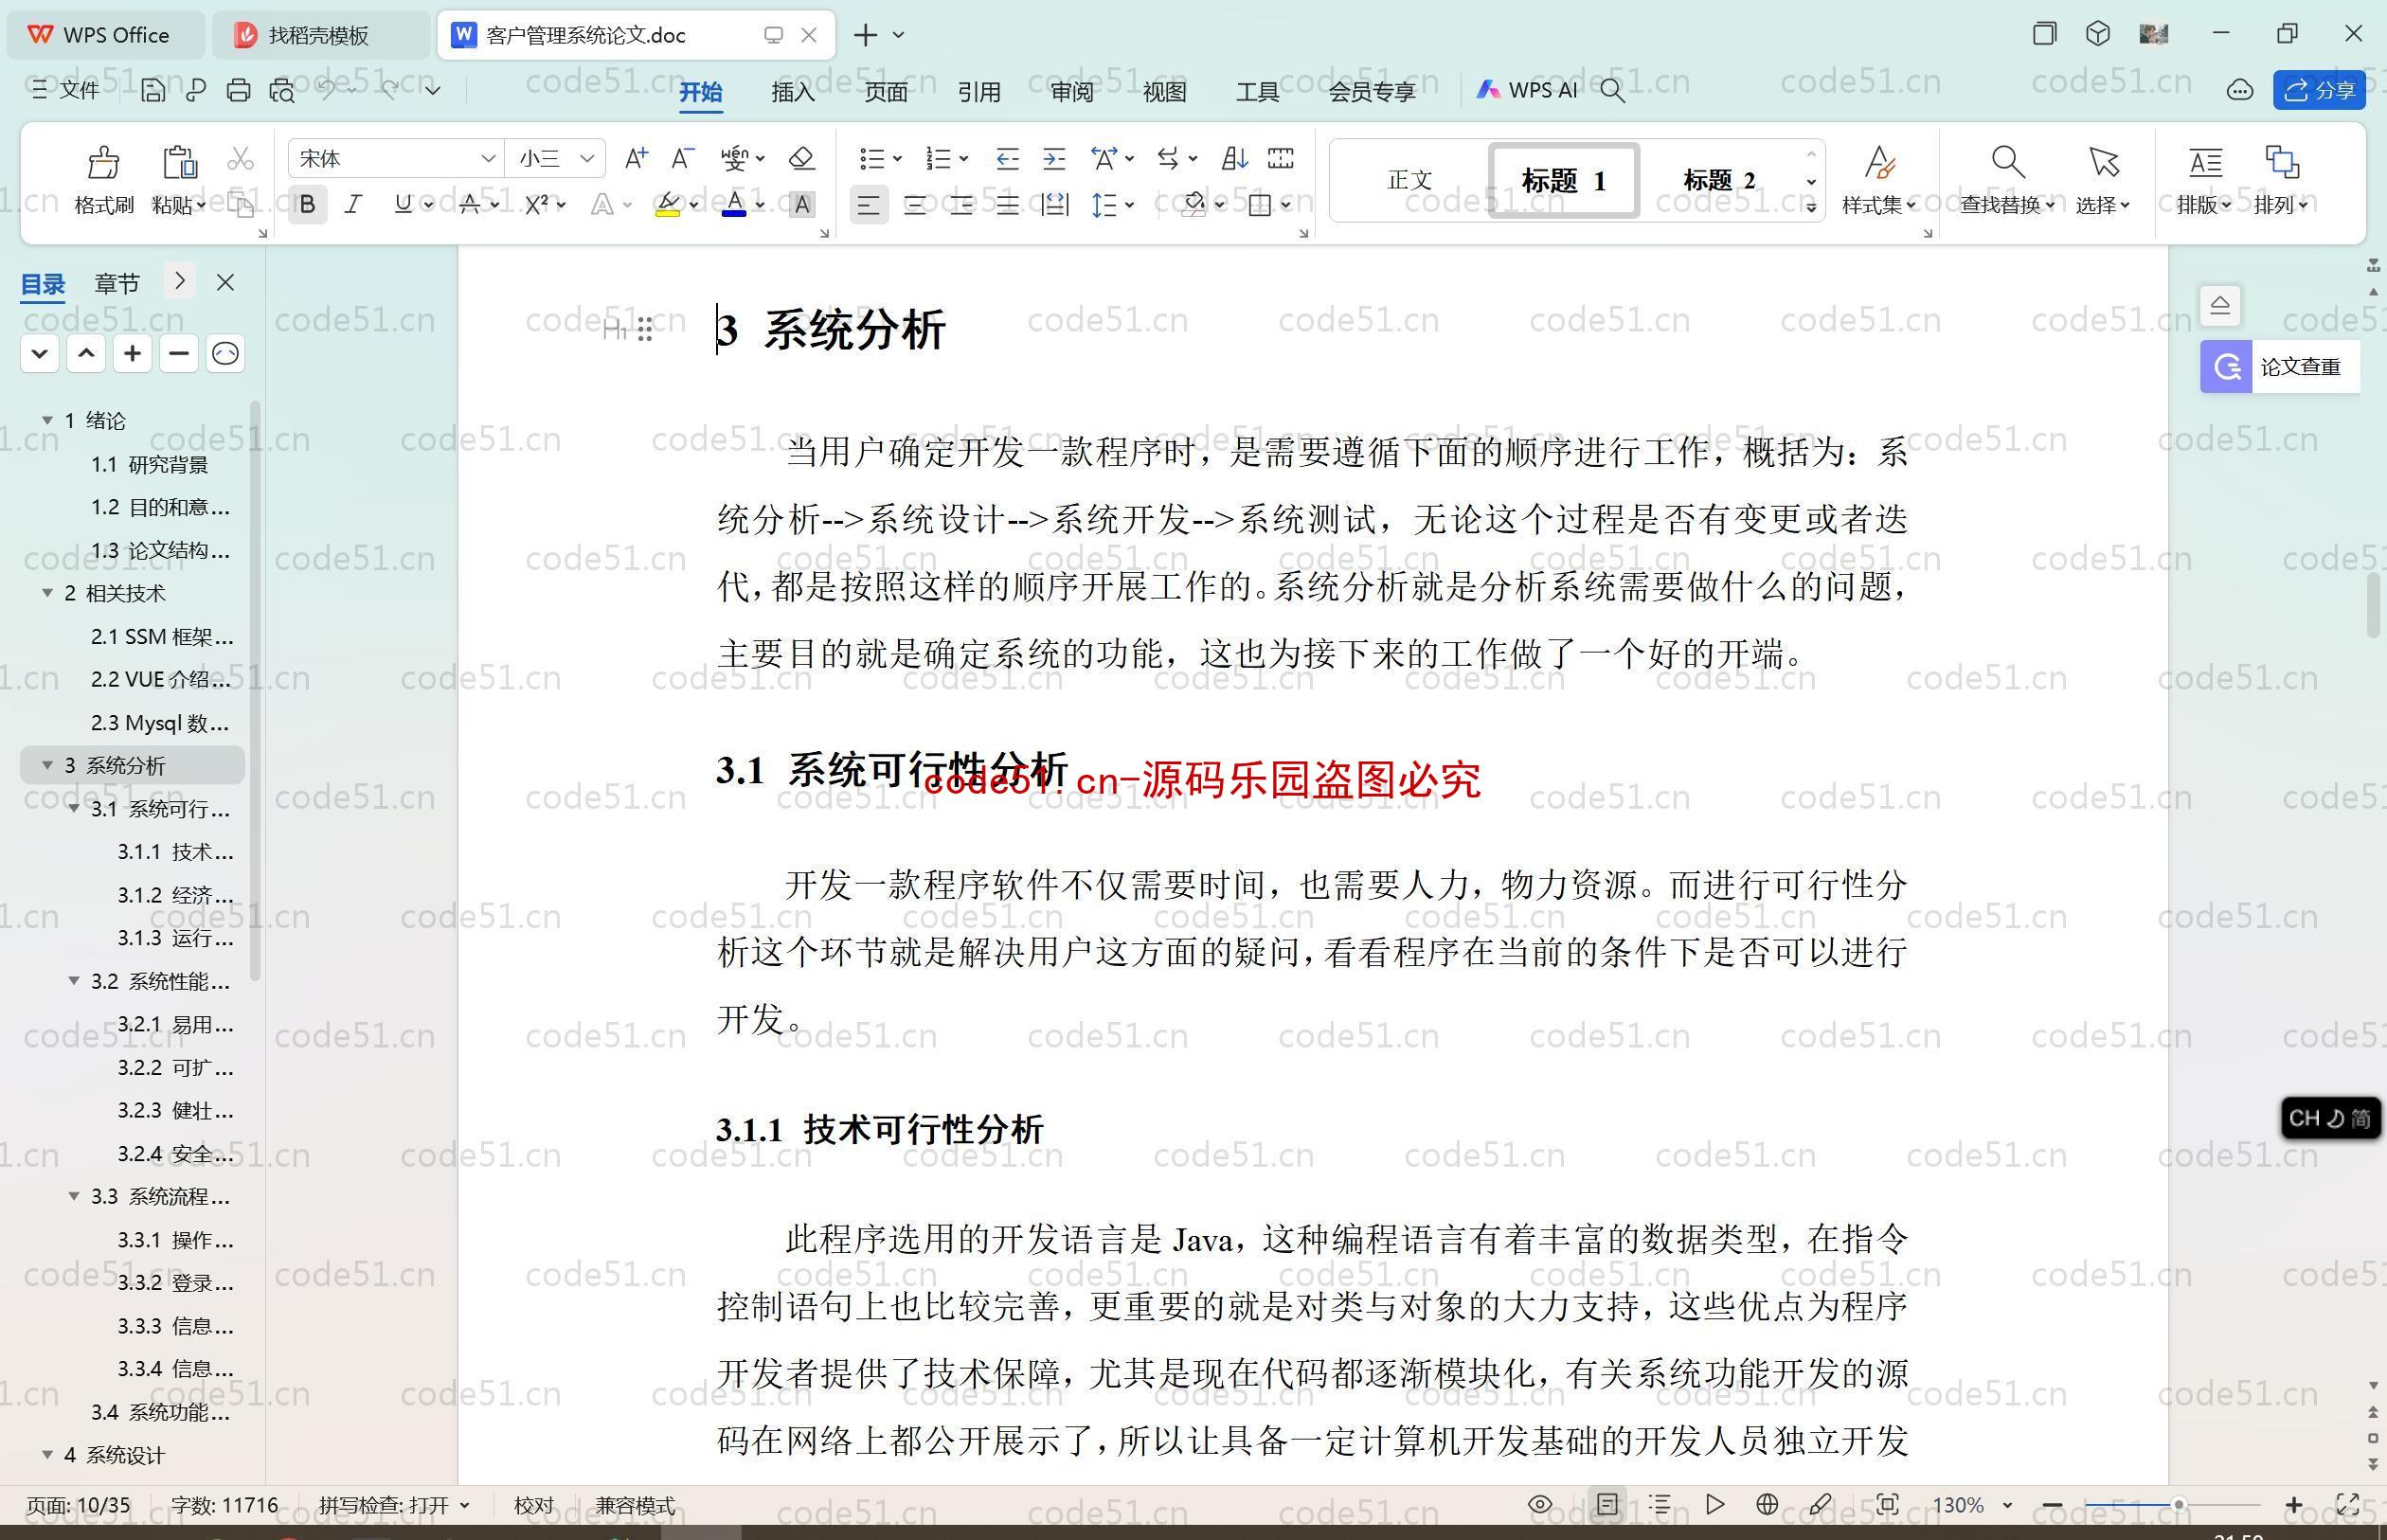The image size is (2387, 1540).
Task: Click the cloud sync icon near Share
Action: click(x=2240, y=90)
